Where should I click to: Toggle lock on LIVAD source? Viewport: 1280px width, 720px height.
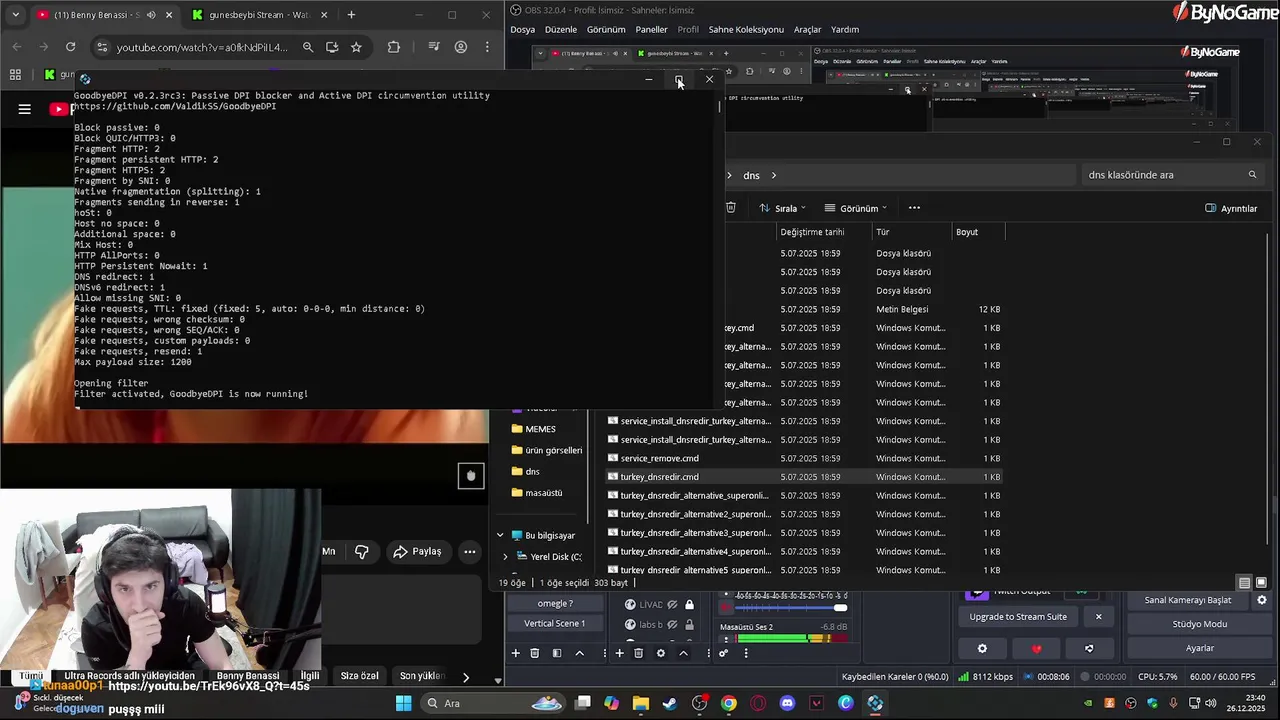click(689, 605)
